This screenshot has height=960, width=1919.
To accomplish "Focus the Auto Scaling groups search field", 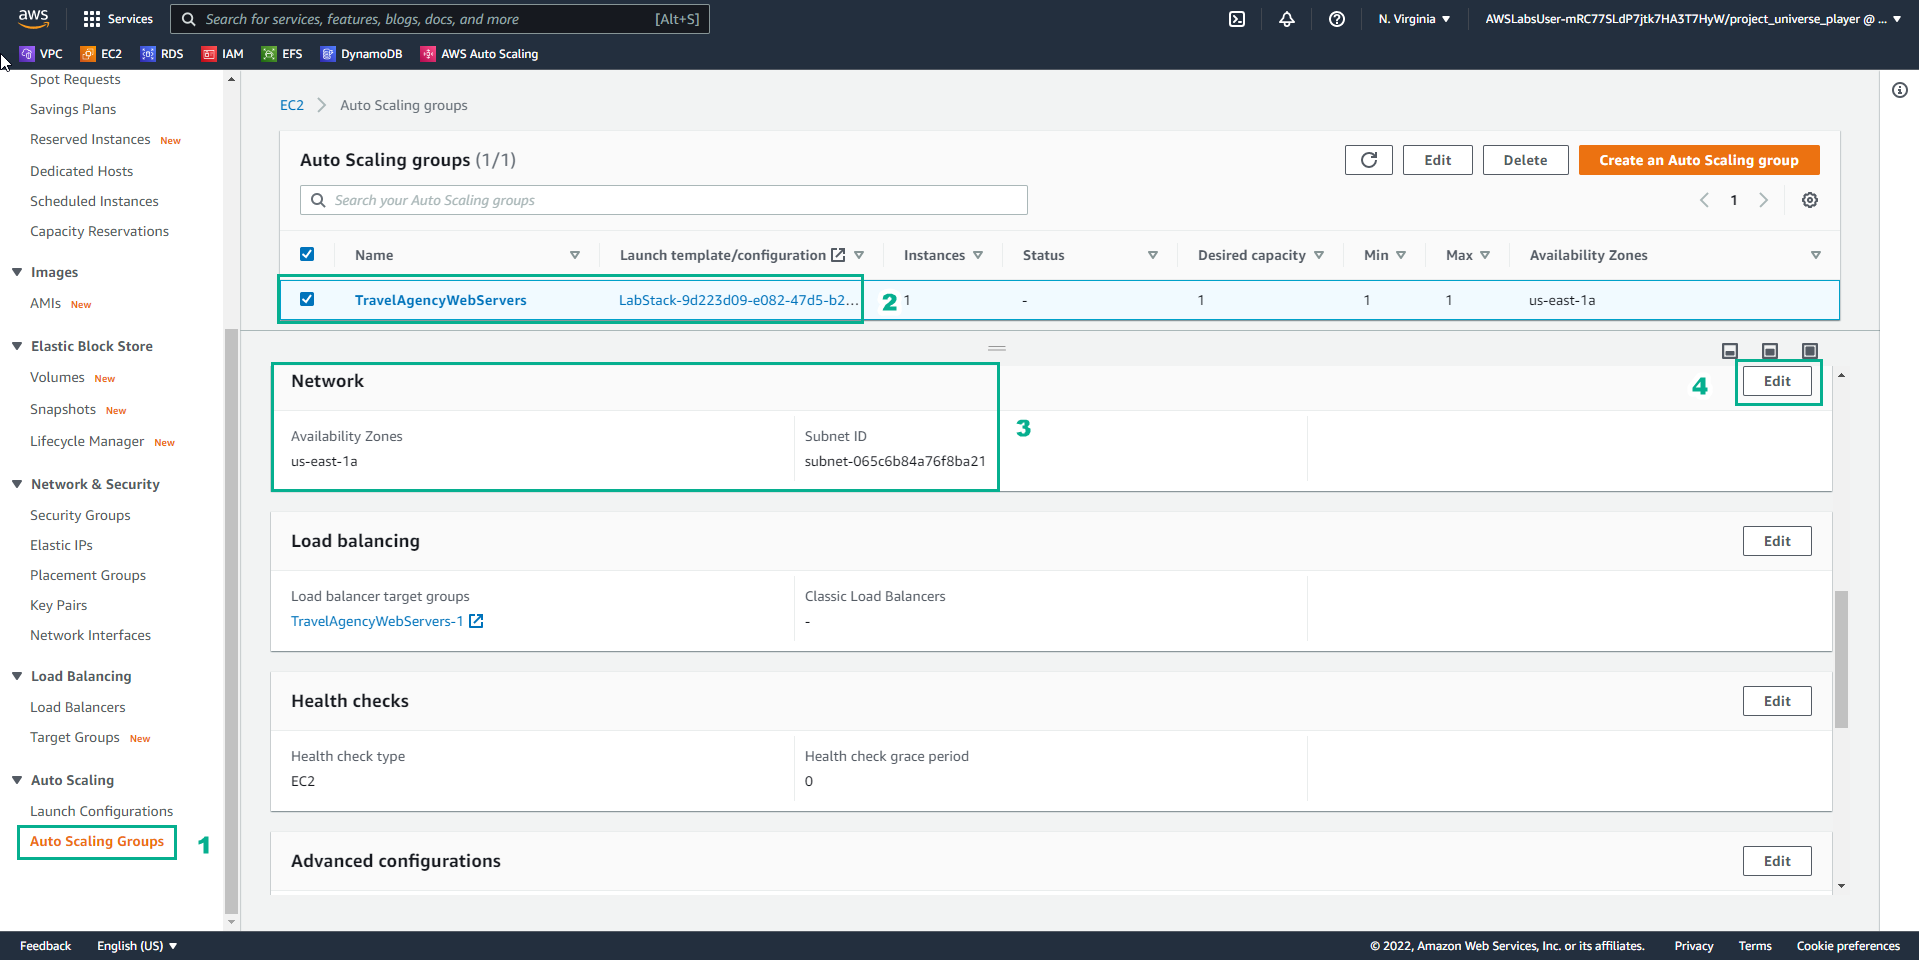I will coord(664,200).
